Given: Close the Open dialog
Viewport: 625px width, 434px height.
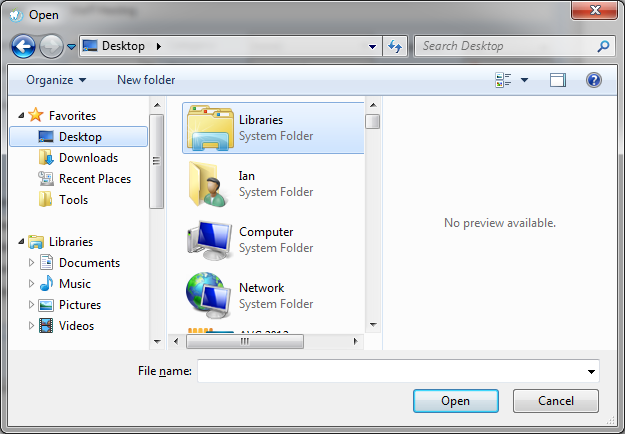Looking at the screenshot, I should coord(595,10).
